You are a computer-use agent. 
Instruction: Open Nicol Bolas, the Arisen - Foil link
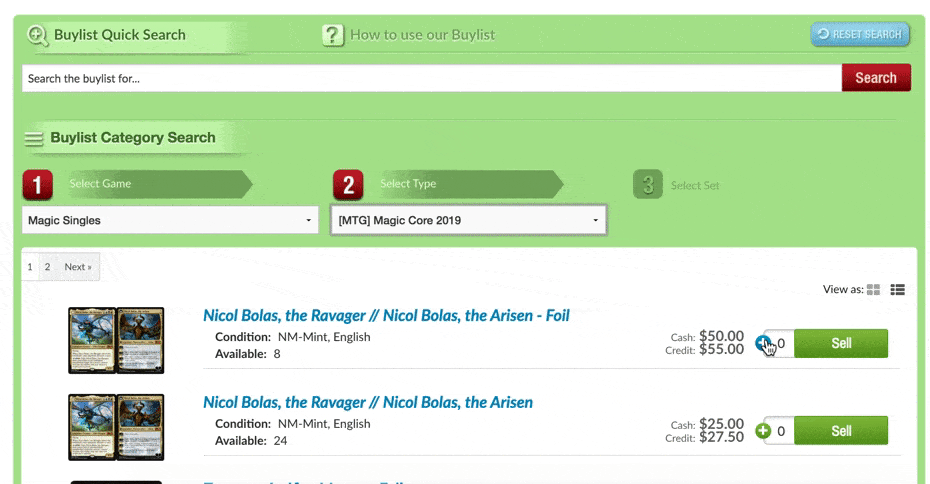(x=386, y=315)
